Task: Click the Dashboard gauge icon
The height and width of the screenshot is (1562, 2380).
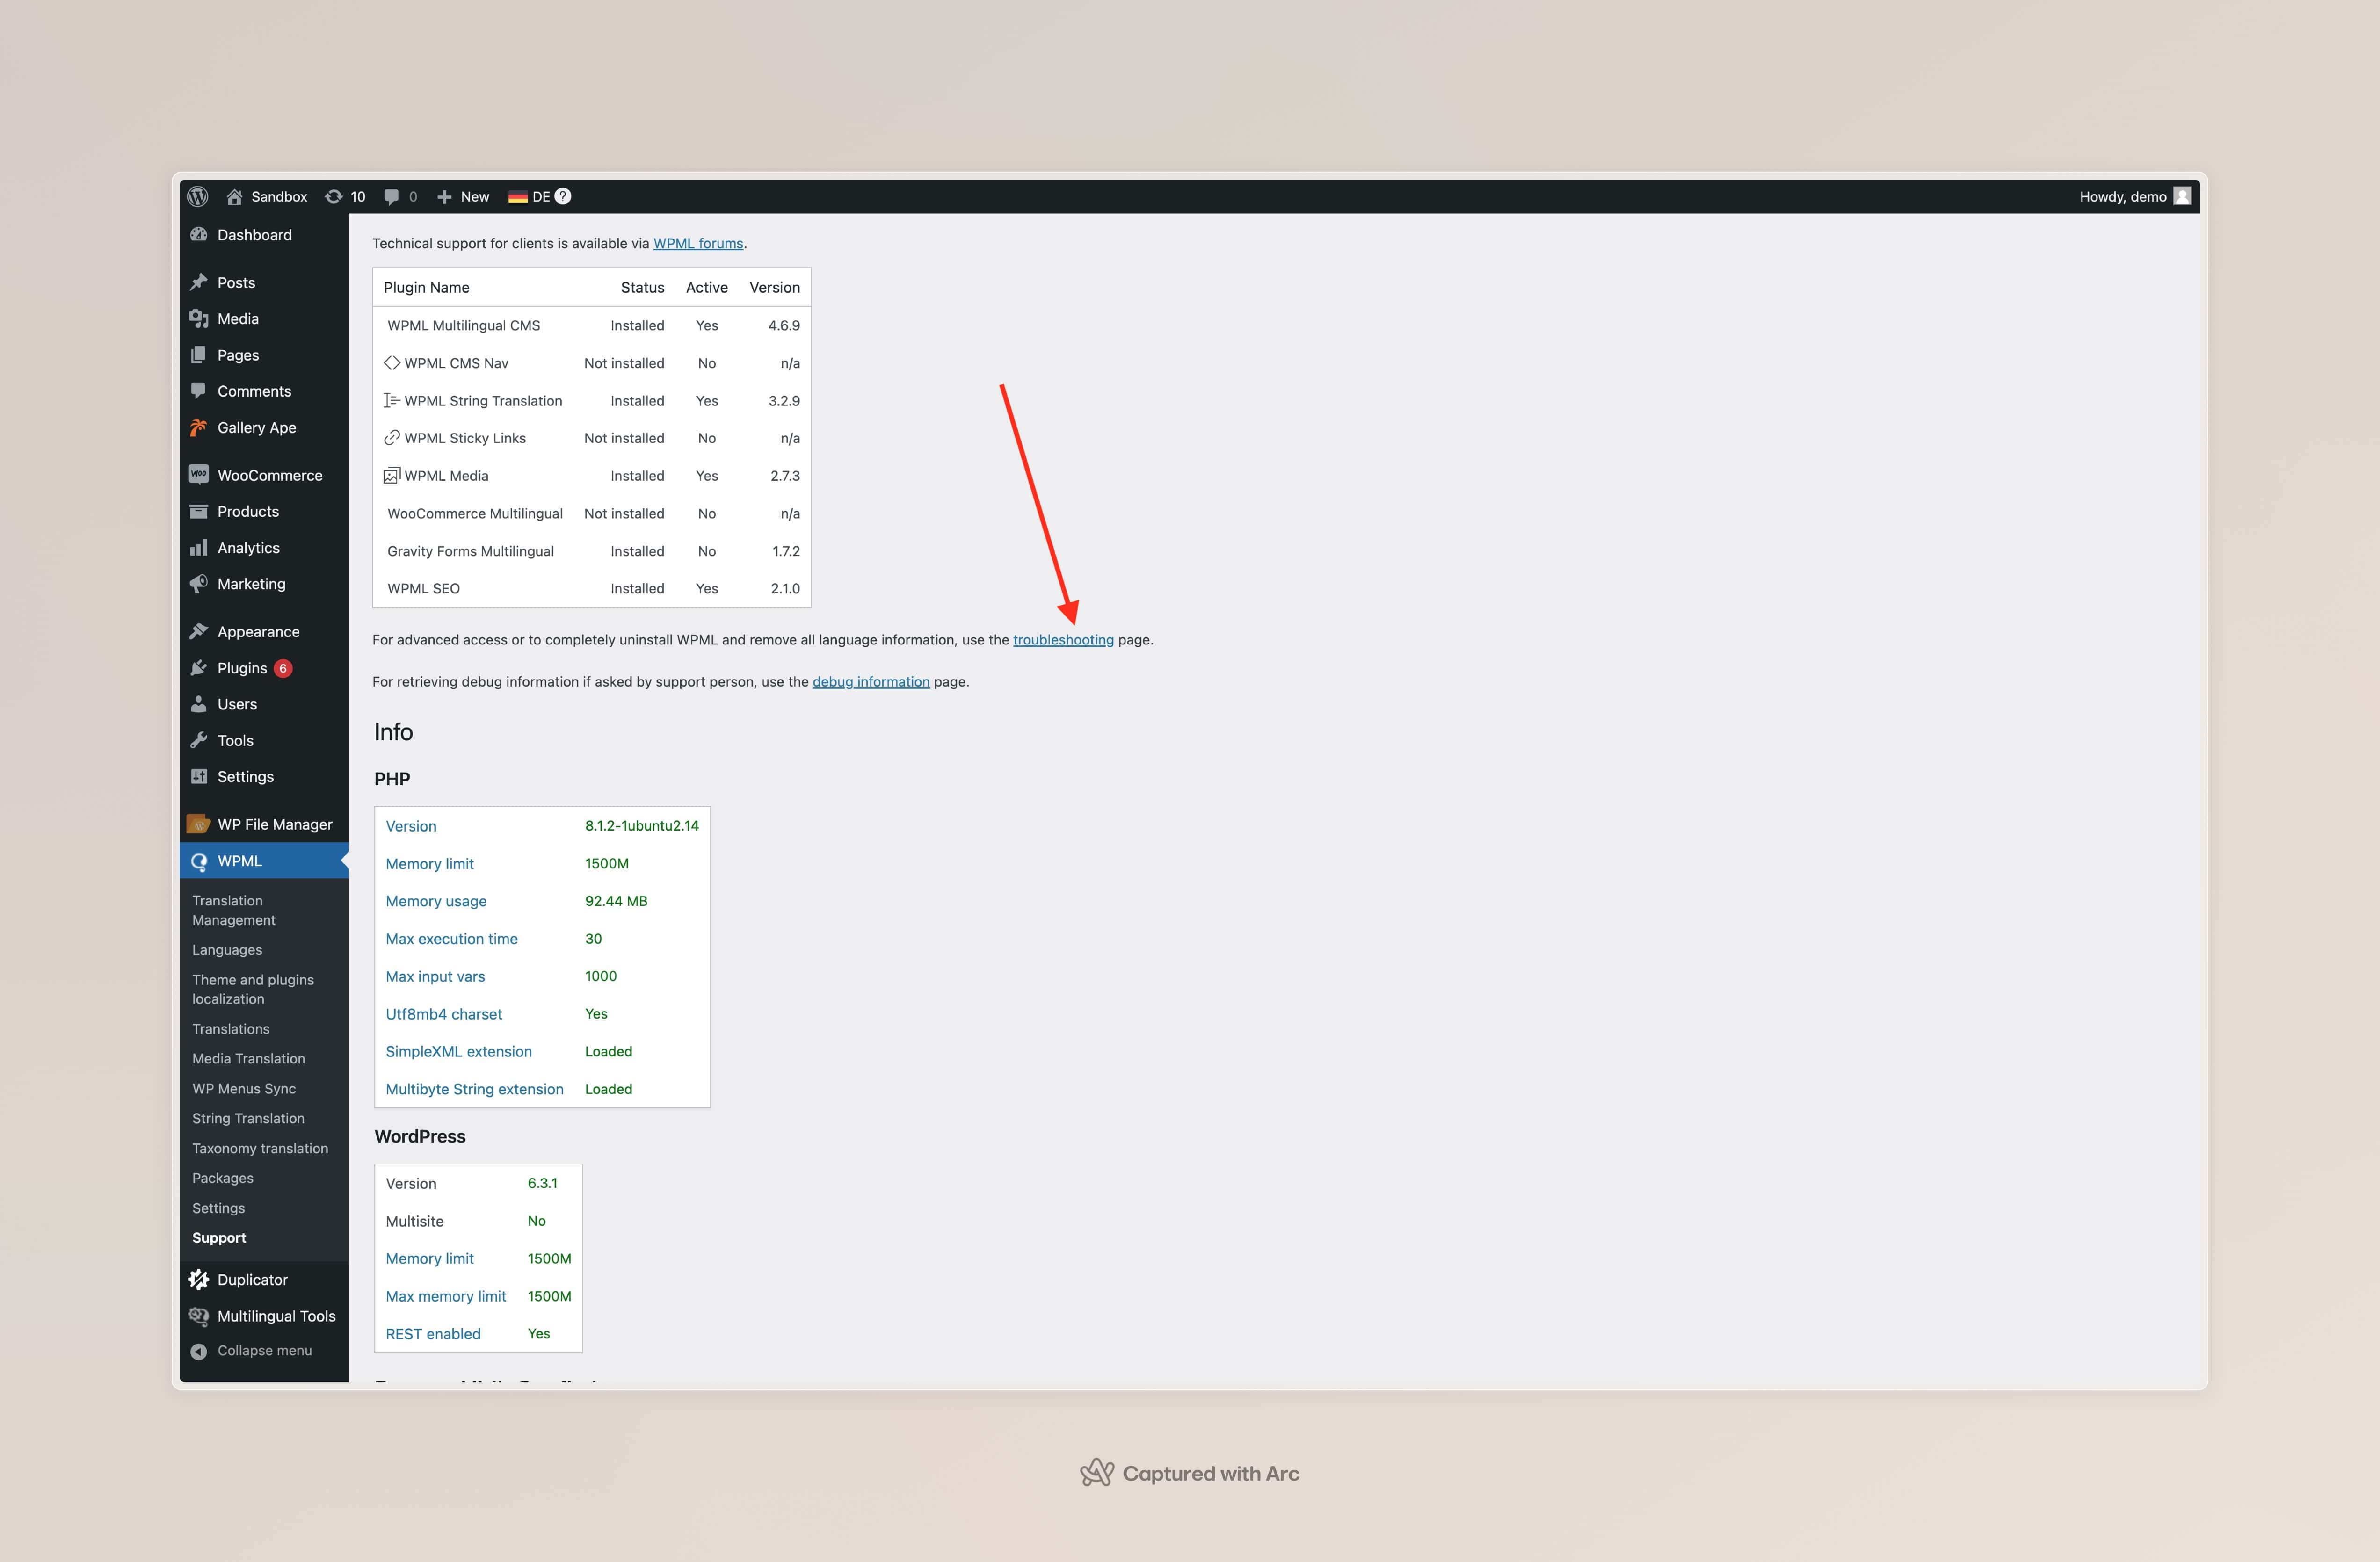Action: tap(198, 234)
